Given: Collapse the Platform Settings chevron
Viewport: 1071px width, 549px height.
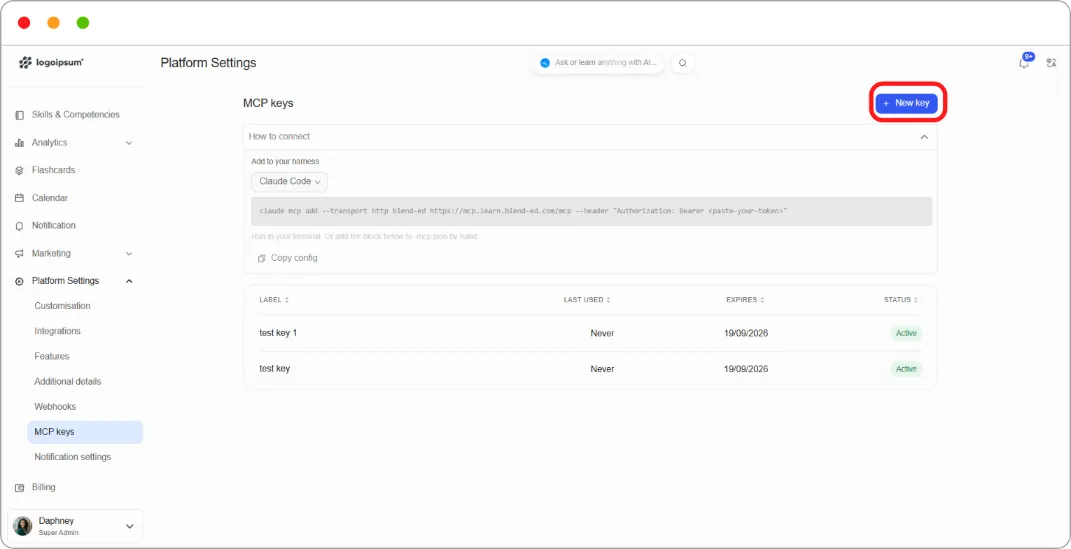Looking at the screenshot, I should coord(129,281).
